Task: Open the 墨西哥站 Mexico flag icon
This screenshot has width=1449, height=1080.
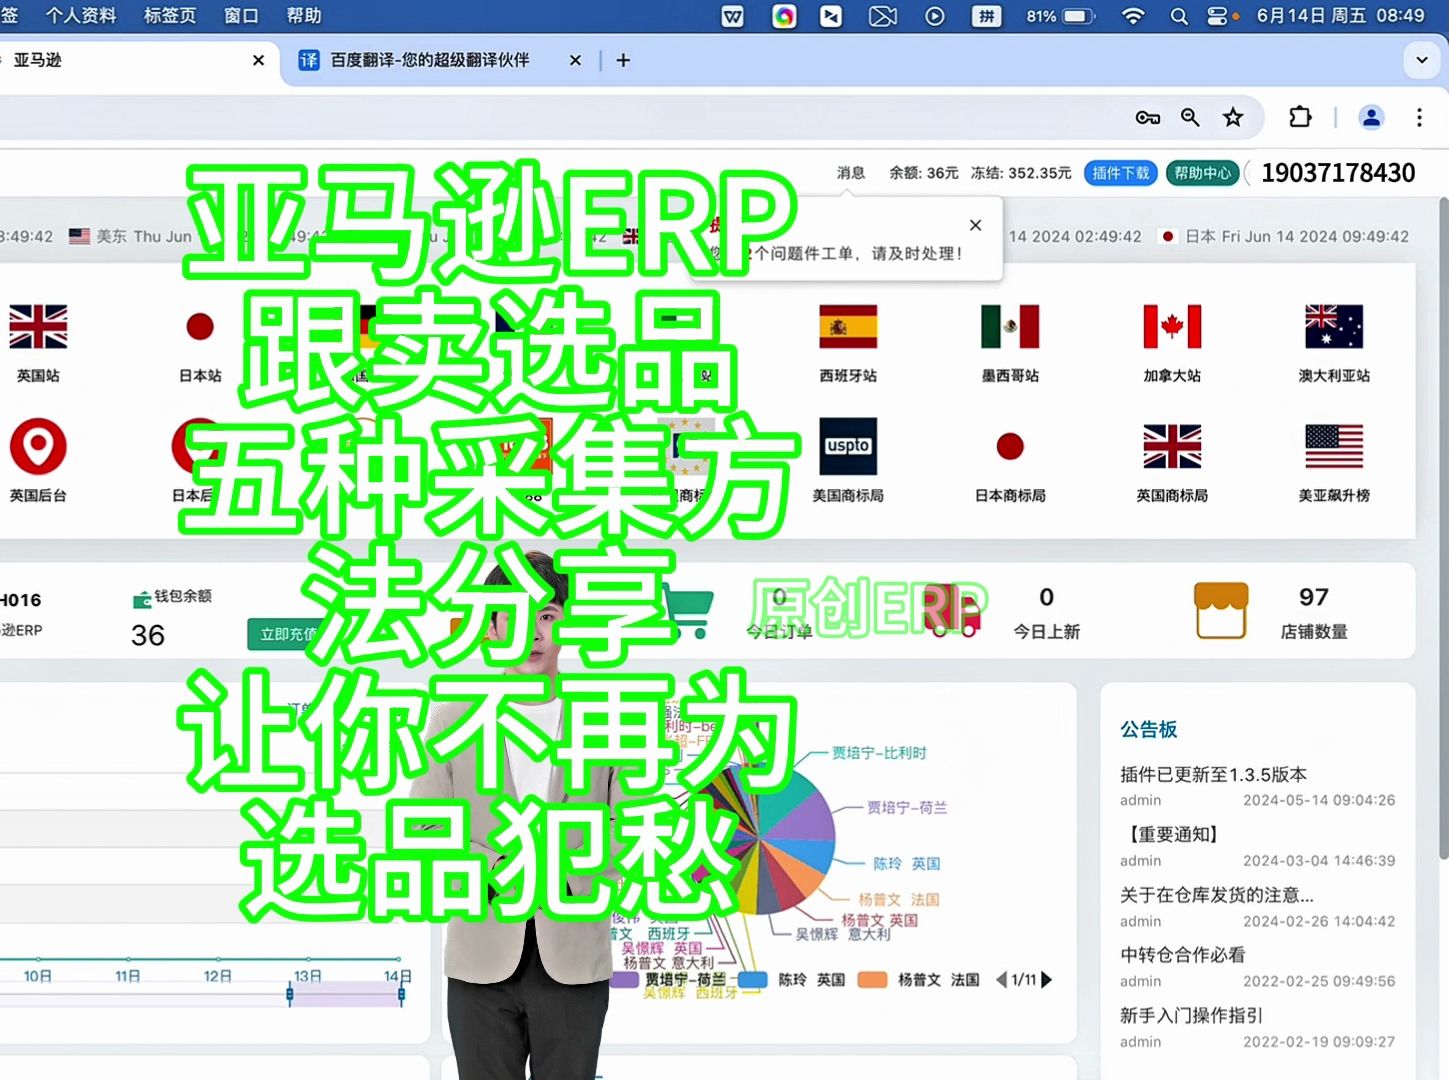Action: coord(1010,327)
